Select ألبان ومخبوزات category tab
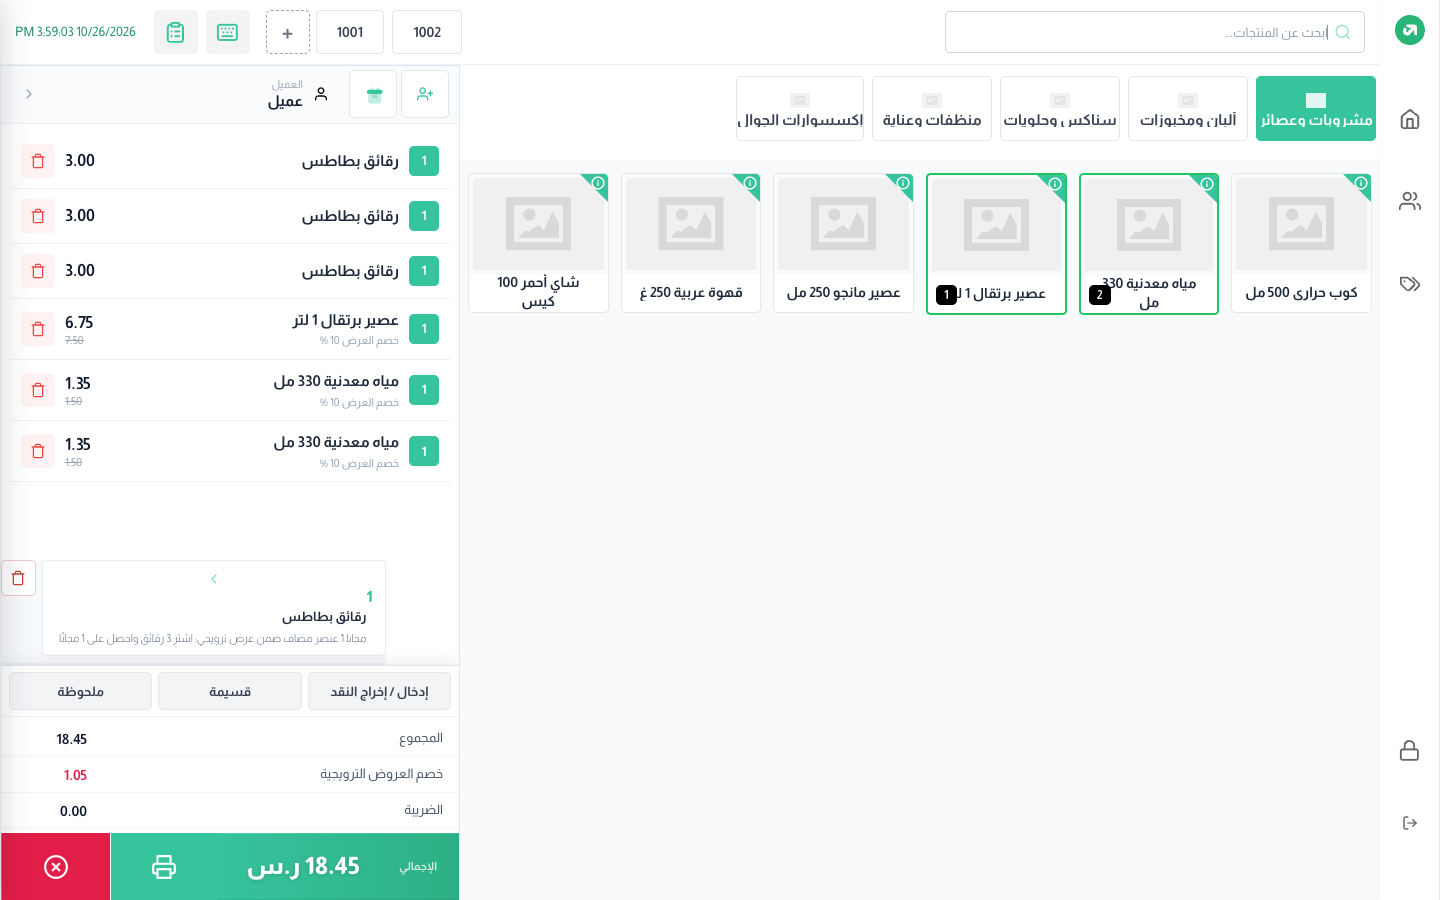Viewport: 1440px width, 900px height. pyautogui.click(x=1188, y=108)
